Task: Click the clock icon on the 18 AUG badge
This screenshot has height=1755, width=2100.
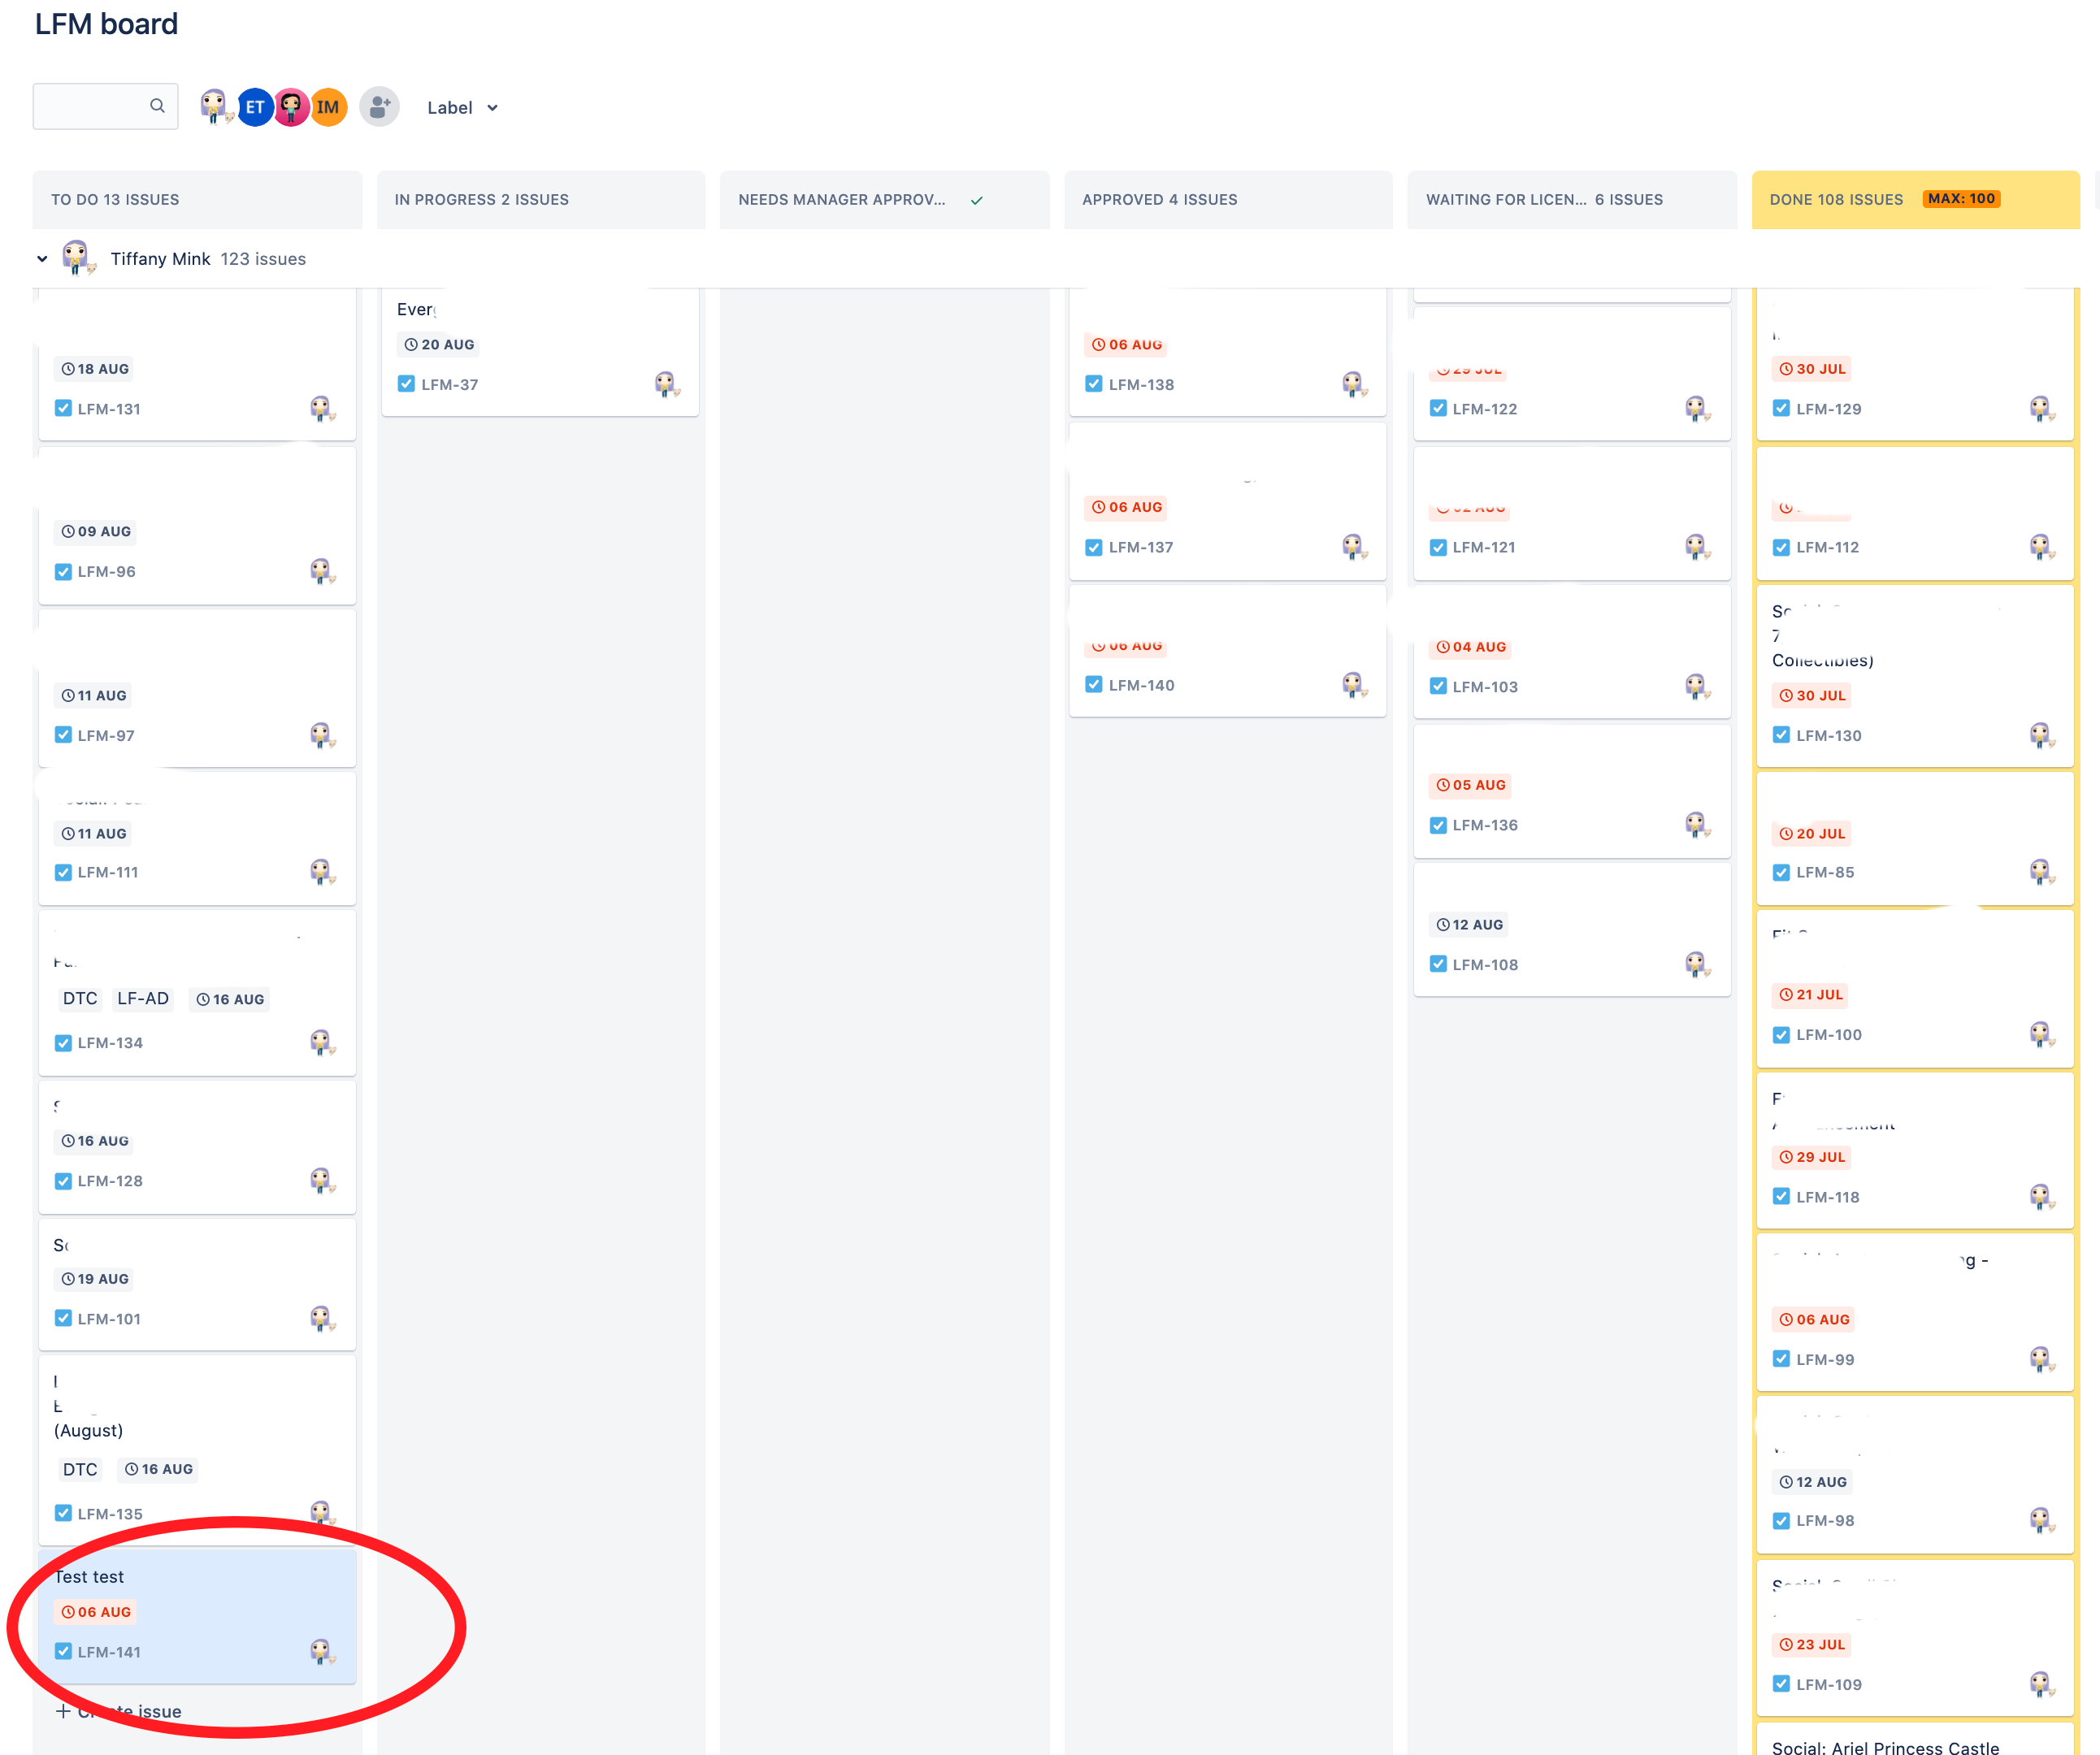Action: point(67,368)
